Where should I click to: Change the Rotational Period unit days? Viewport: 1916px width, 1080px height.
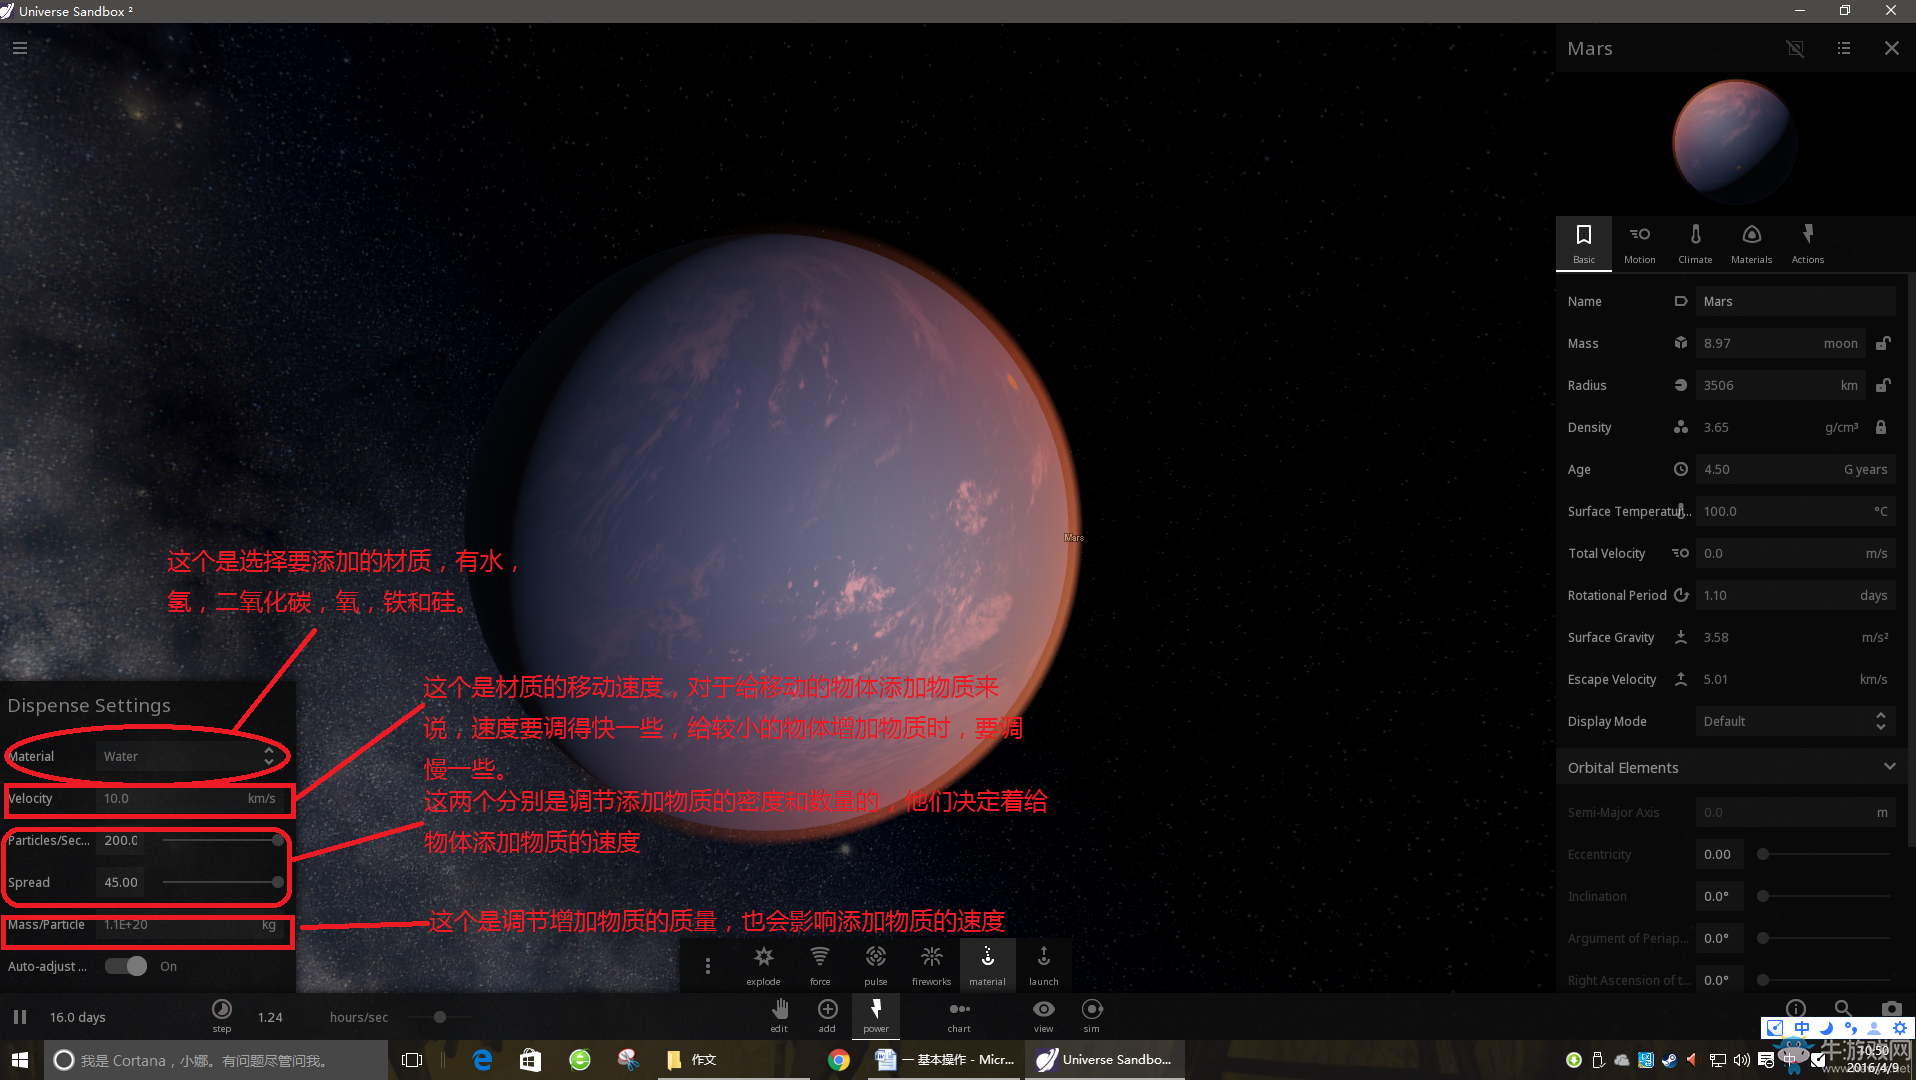pos(1873,595)
